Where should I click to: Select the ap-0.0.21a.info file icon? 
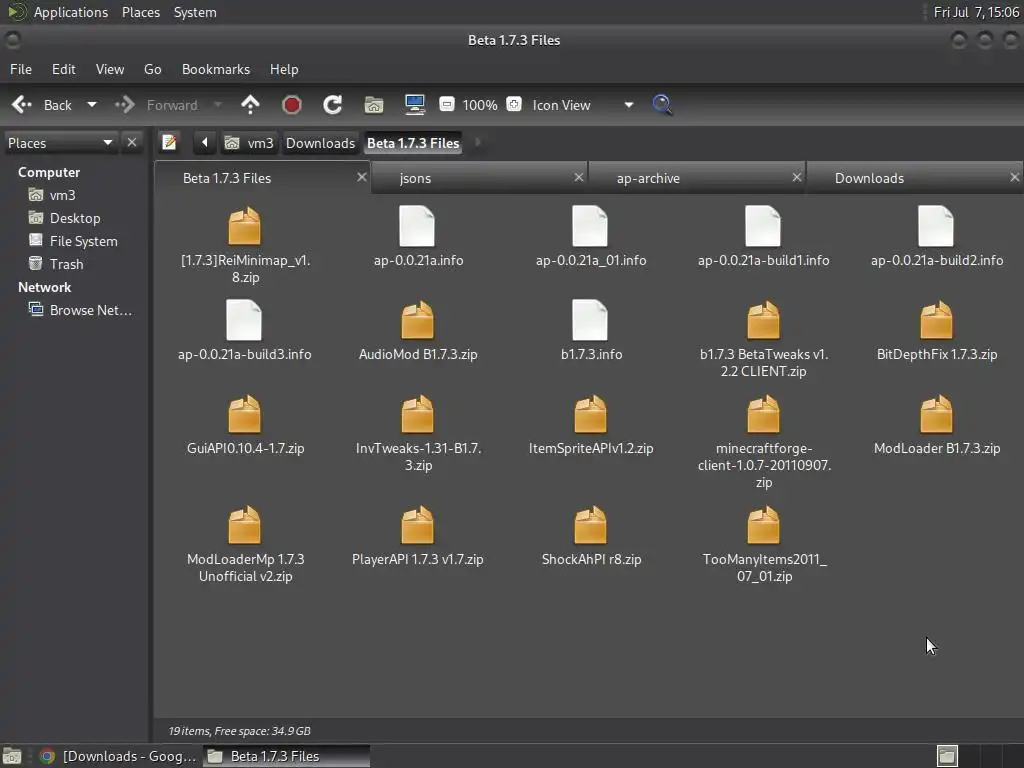(417, 226)
